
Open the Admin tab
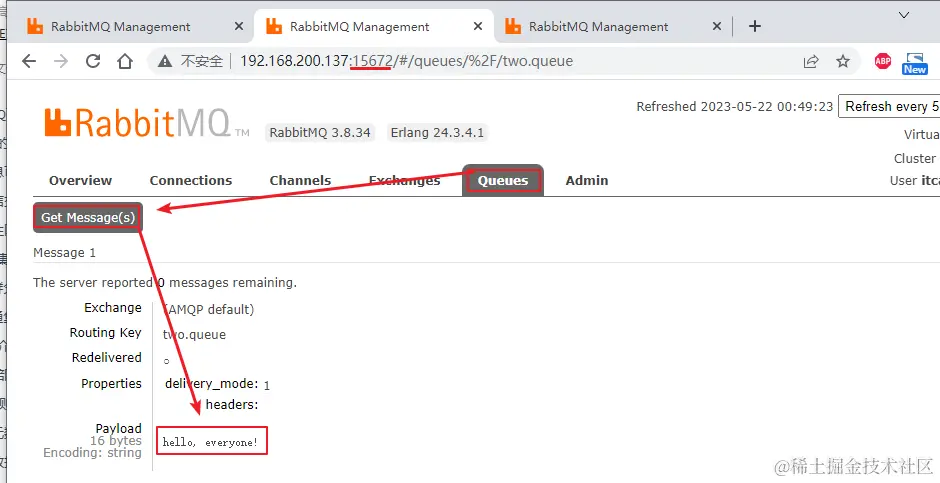pyautogui.click(x=587, y=180)
